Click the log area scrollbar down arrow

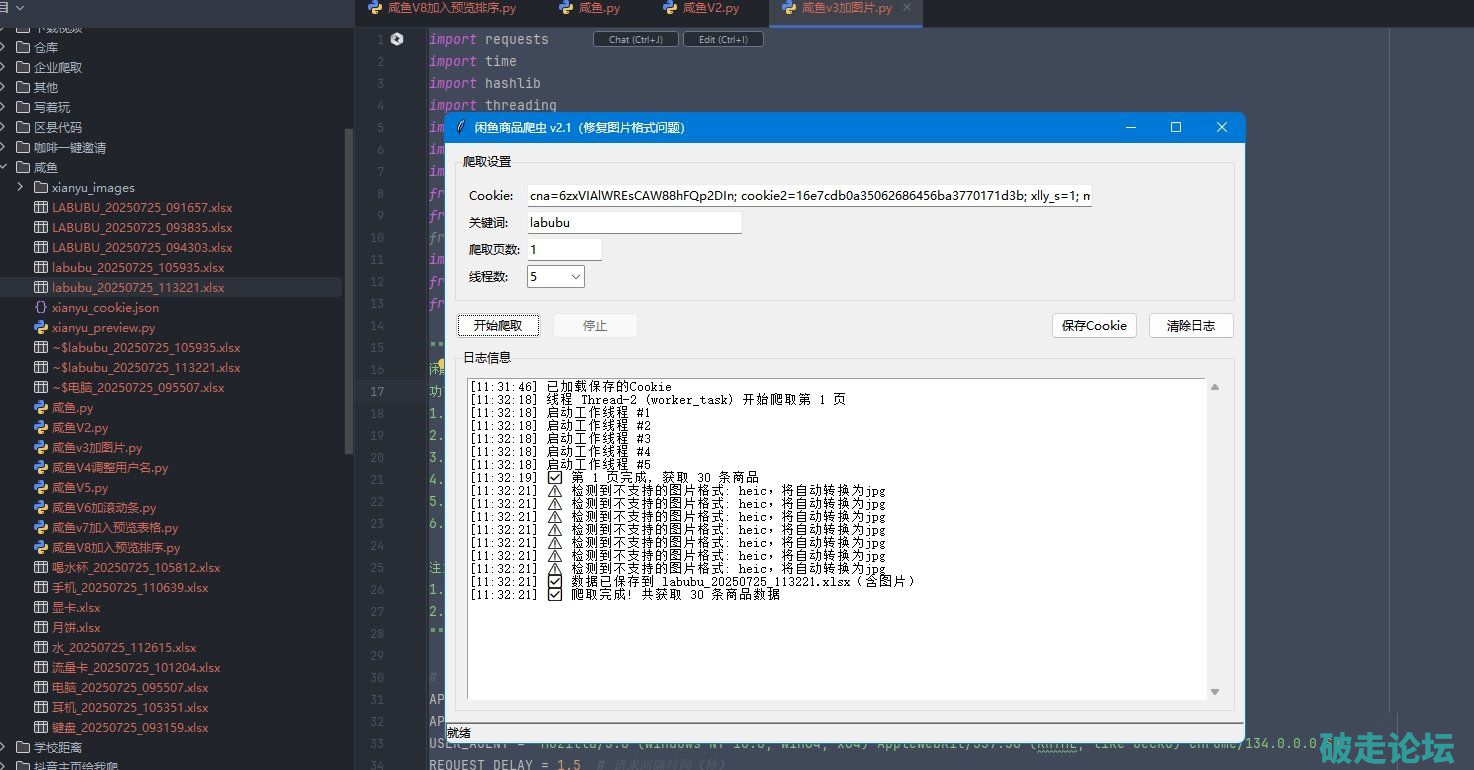pos(1215,692)
